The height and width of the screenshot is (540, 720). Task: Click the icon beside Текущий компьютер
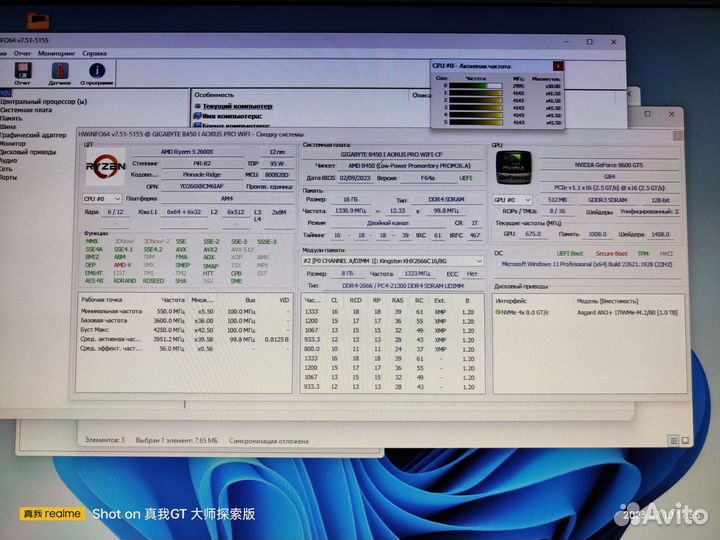click(x=198, y=106)
